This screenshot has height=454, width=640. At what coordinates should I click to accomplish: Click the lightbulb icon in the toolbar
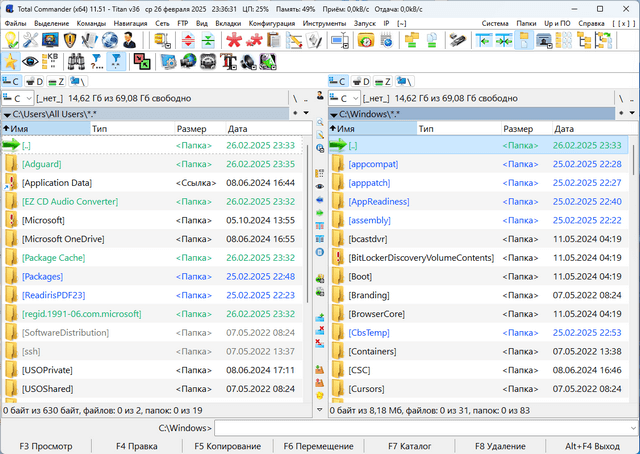[x=11, y=40]
